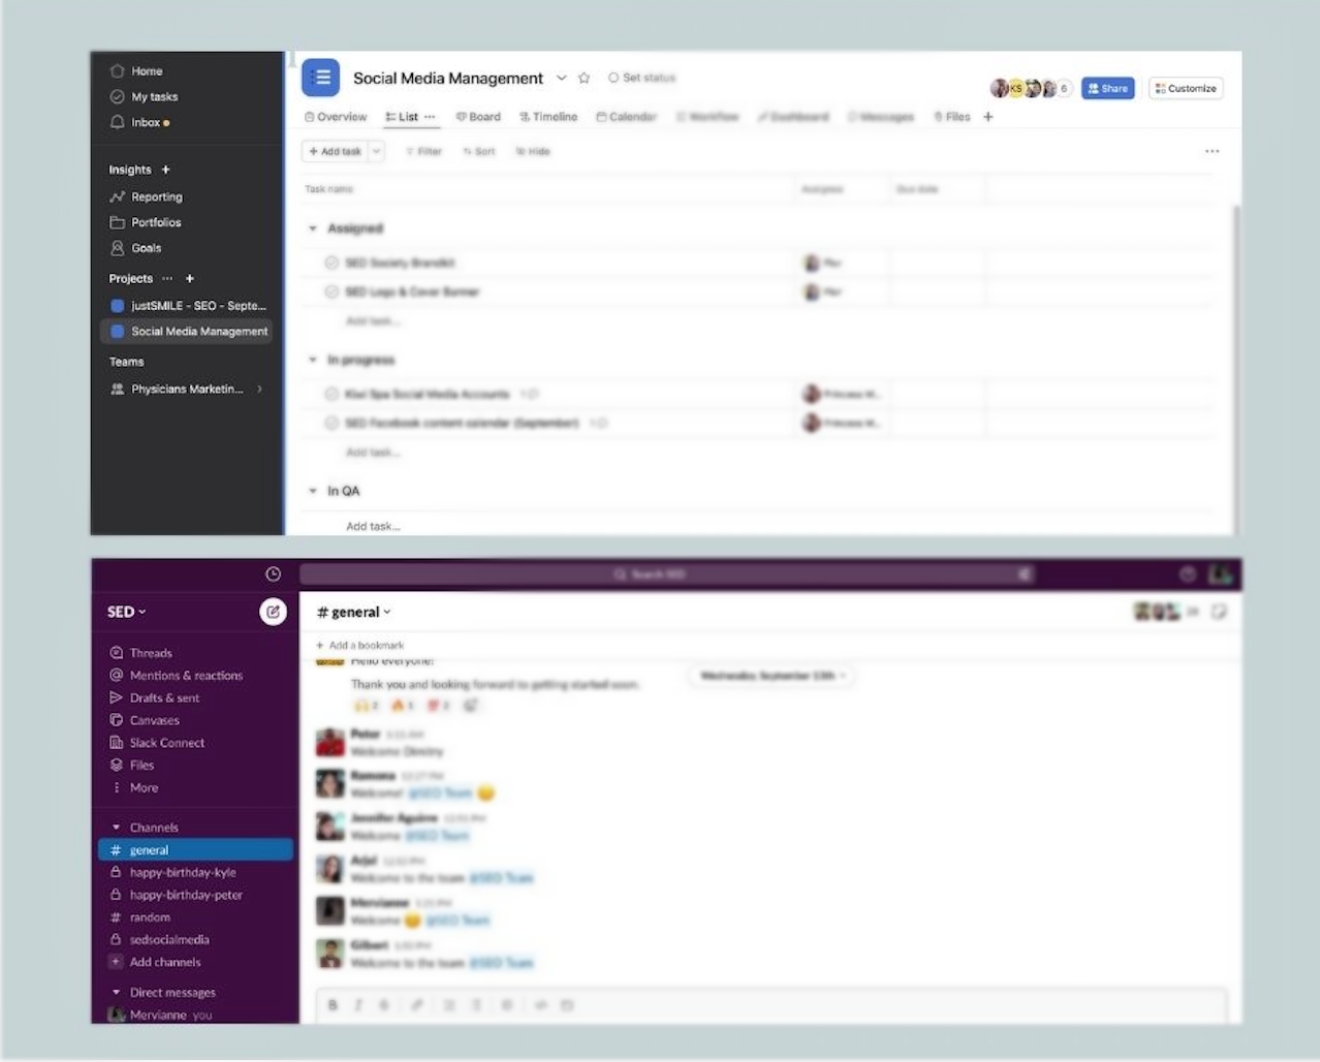The width and height of the screenshot is (1320, 1062).
Task: Mark SED Society Brandkit task complete
Action: [x=332, y=263]
